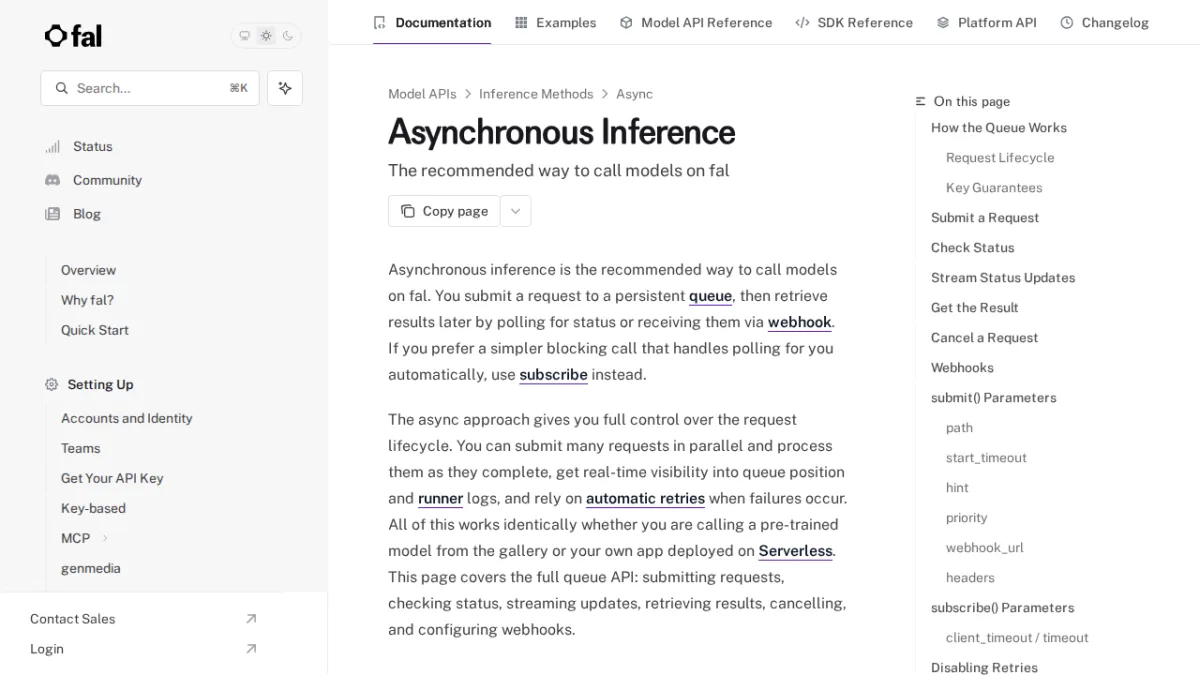
Task: Click On this page list icon
Action: (921, 101)
